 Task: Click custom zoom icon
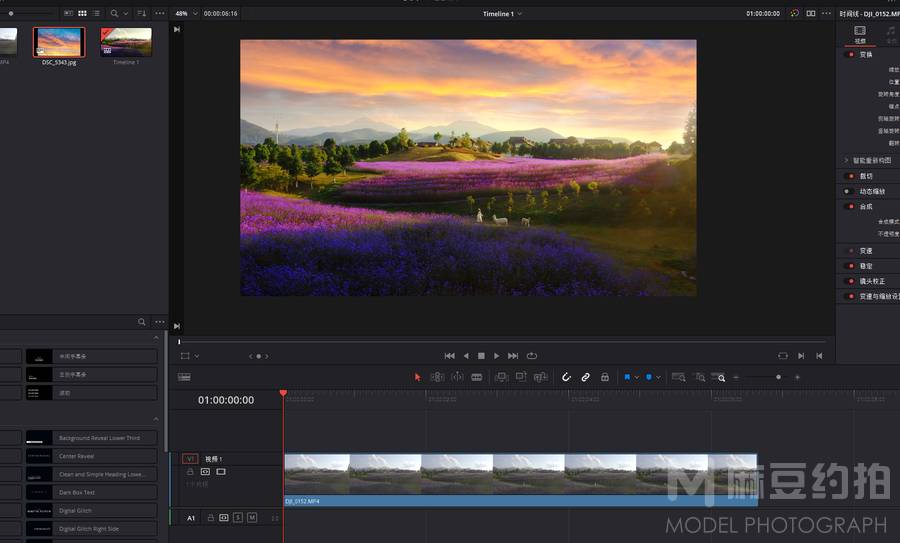point(719,377)
